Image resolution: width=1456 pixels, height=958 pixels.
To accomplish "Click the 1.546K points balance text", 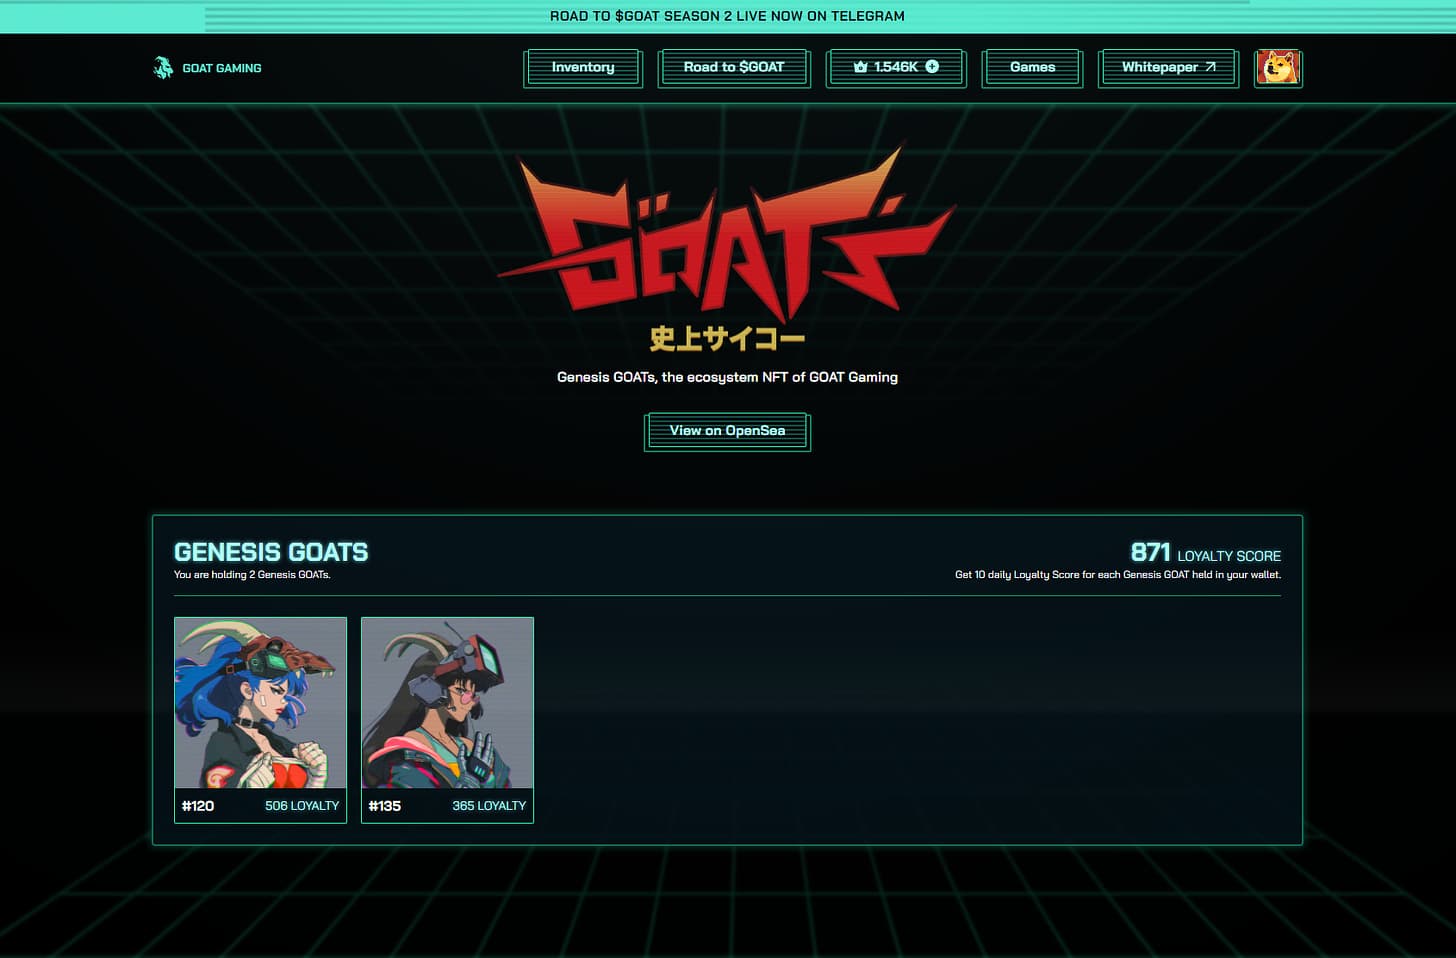I will 896,67.
